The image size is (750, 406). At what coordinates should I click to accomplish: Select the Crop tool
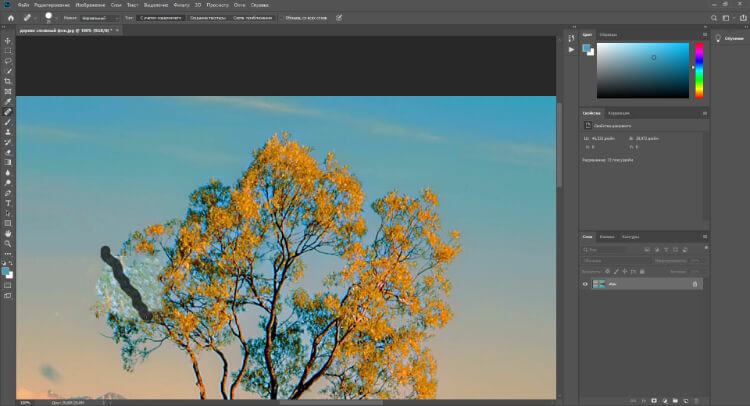point(8,81)
